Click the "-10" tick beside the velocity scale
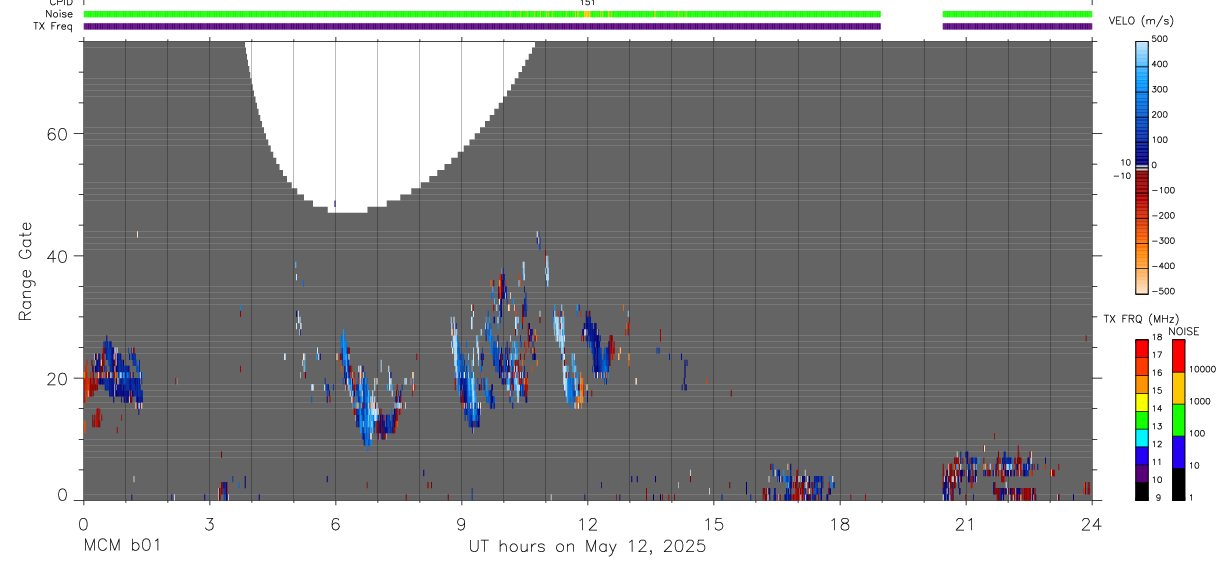The height and width of the screenshot is (567, 1228). [x=1120, y=176]
